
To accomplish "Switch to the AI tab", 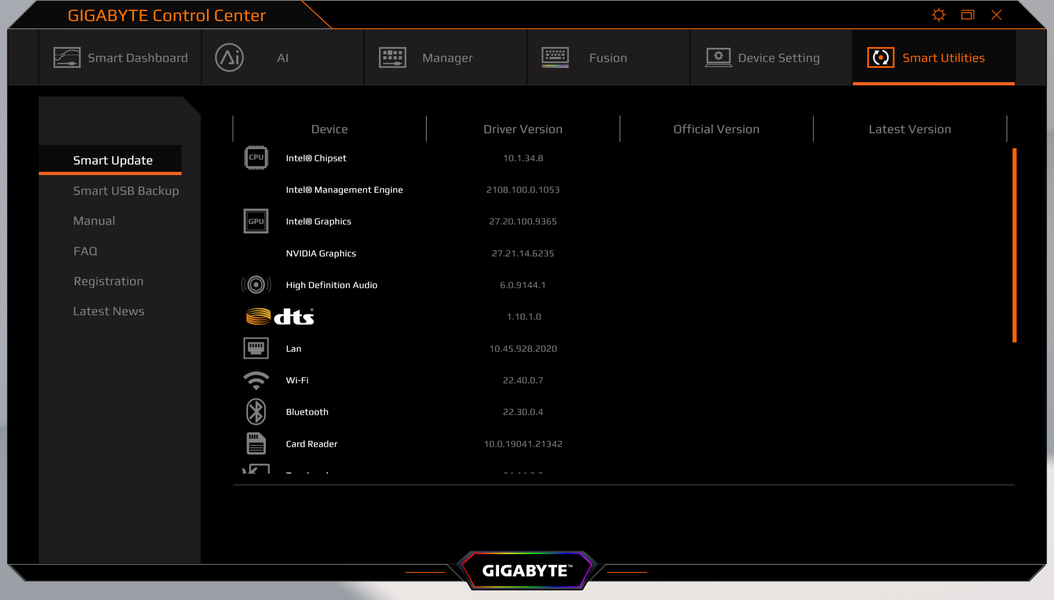I will [x=283, y=58].
